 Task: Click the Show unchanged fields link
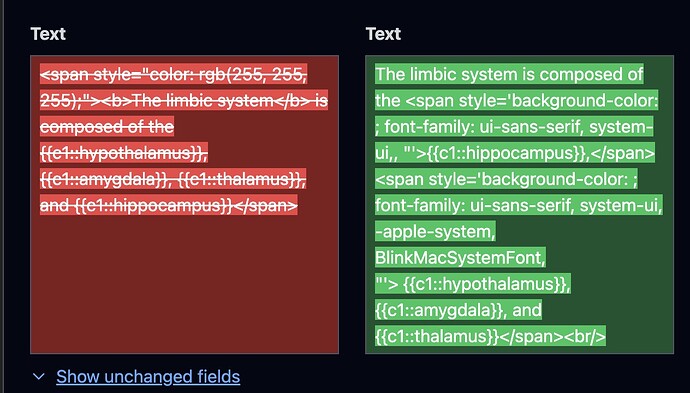pyautogui.click(x=148, y=377)
